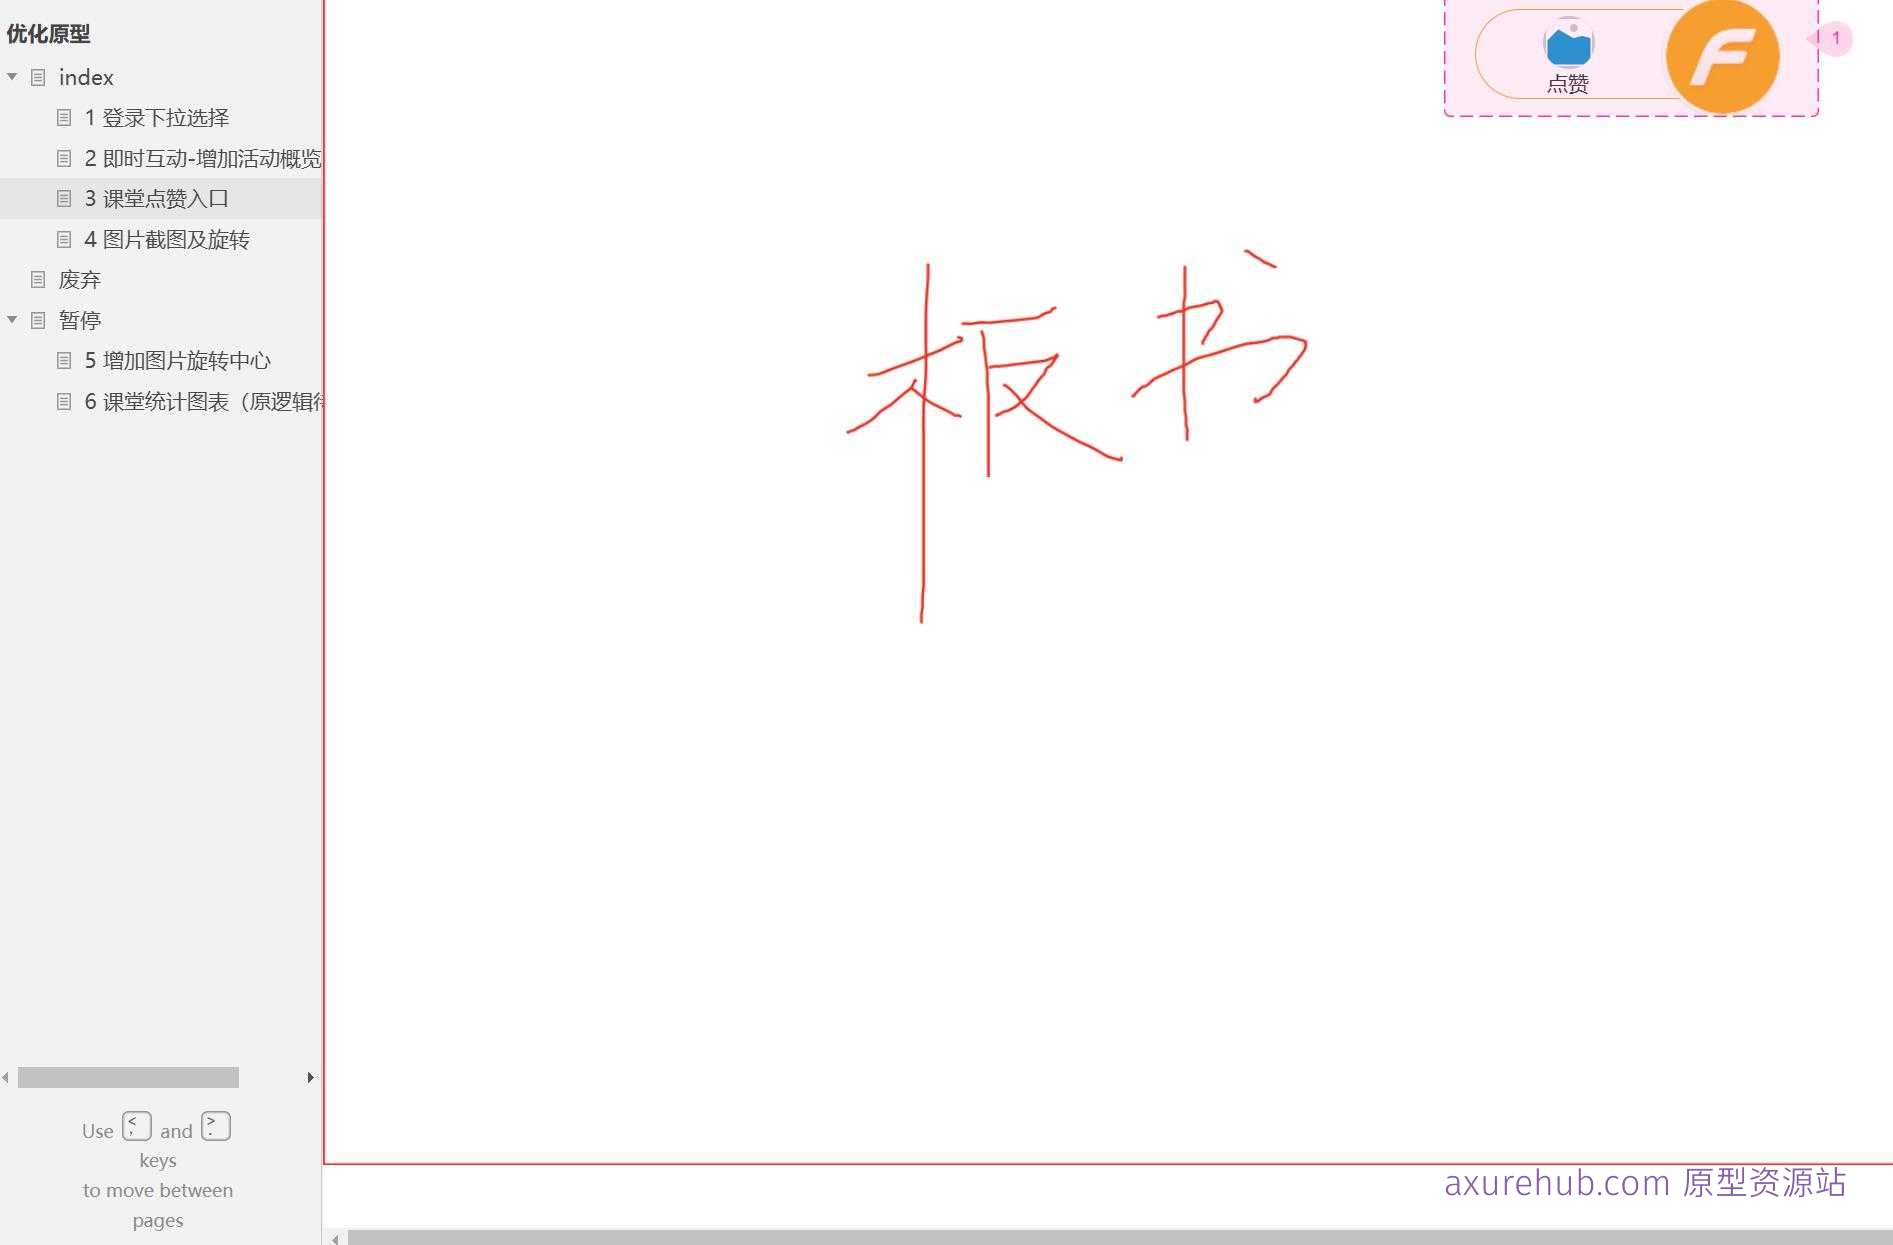This screenshot has height=1245, width=1893.
Task: Click the page icon beside 1 登录下拉选择
Action: click(64, 117)
